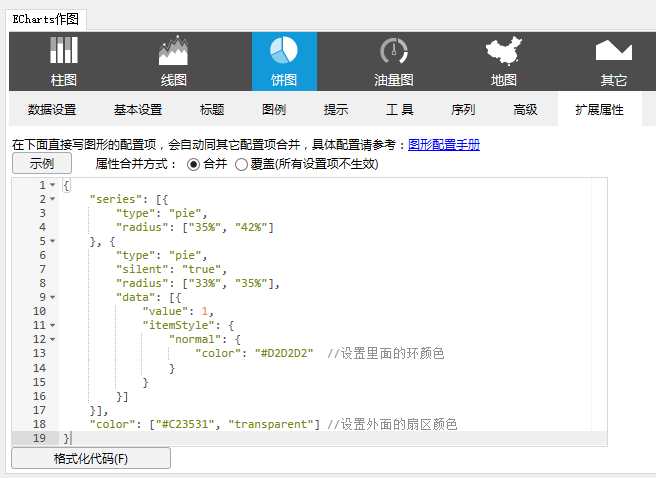This screenshot has width=656, height=478.
Task: Select the 其它 chart type icon
Action: (x=613, y=61)
